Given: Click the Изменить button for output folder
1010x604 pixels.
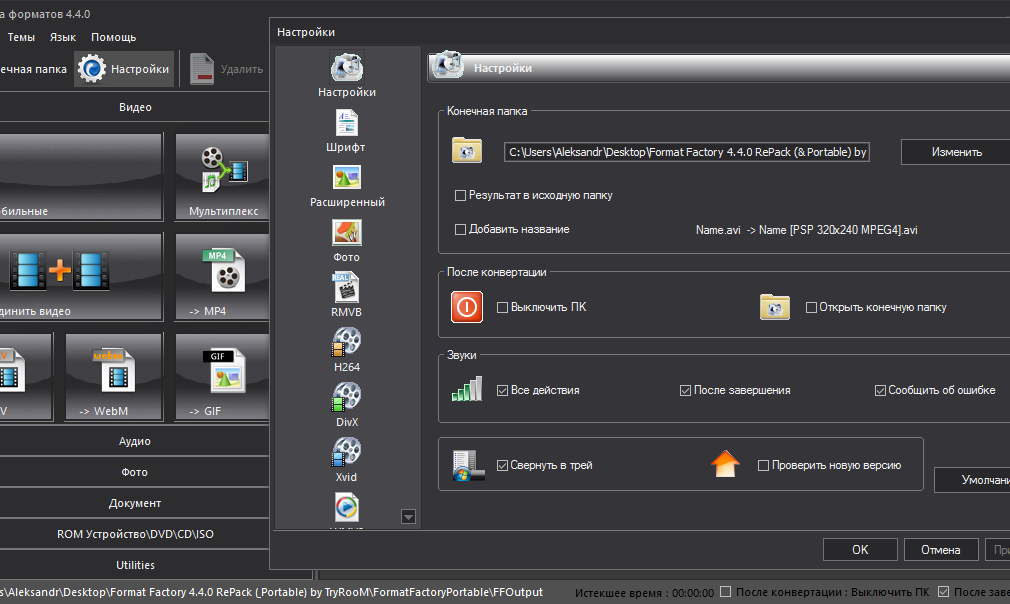Looking at the screenshot, I should pos(956,152).
